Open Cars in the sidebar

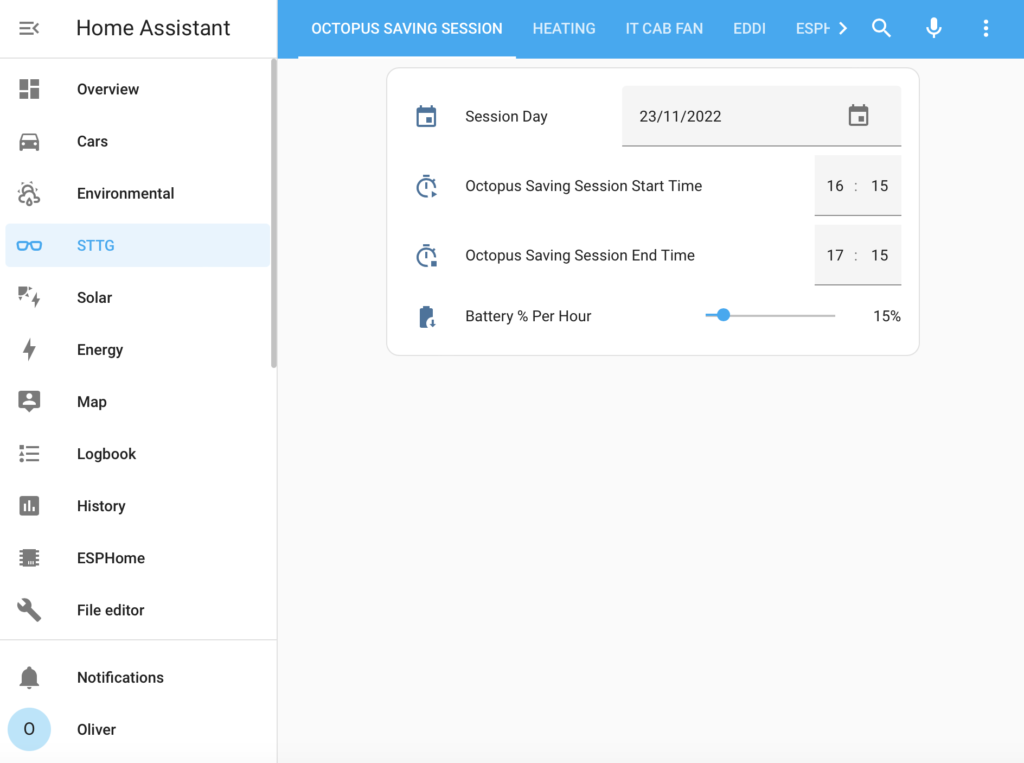(137, 141)
